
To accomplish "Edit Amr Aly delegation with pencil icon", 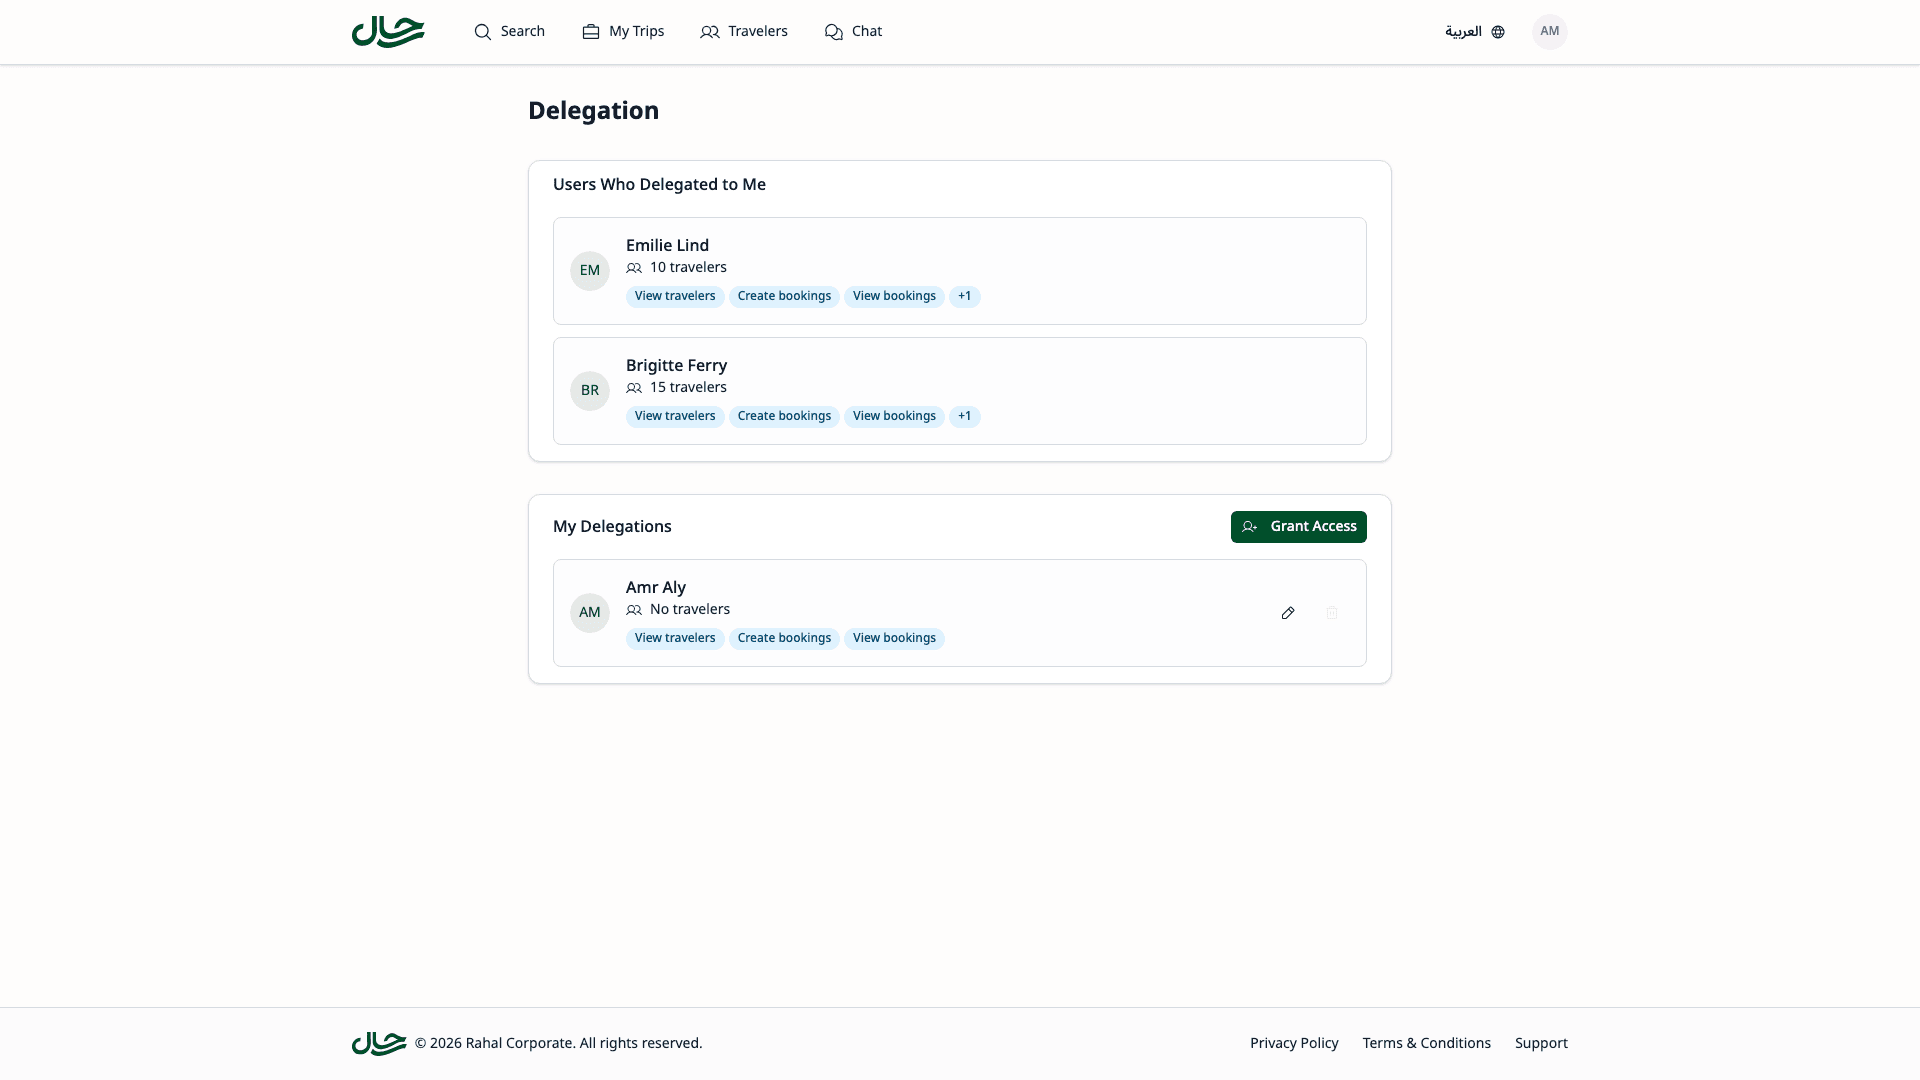I will (x=1288, y=613).
